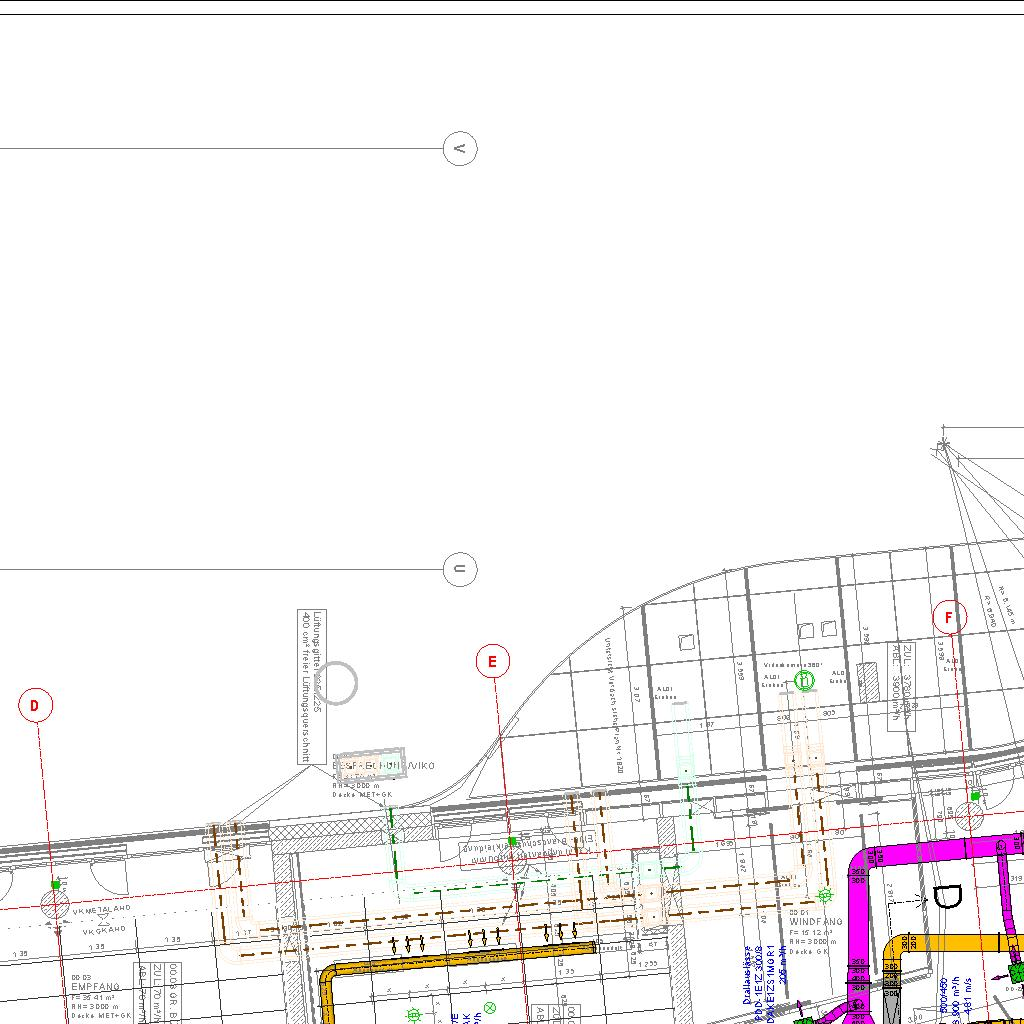Select the green air diffuser symbol near WINDFANG
Image resolution: width=1024 pixels, height=1024 pixels.
click(825, 894)
